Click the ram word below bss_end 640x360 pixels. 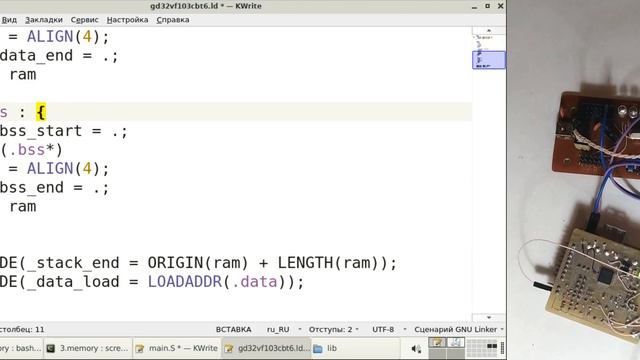(23, 207)
